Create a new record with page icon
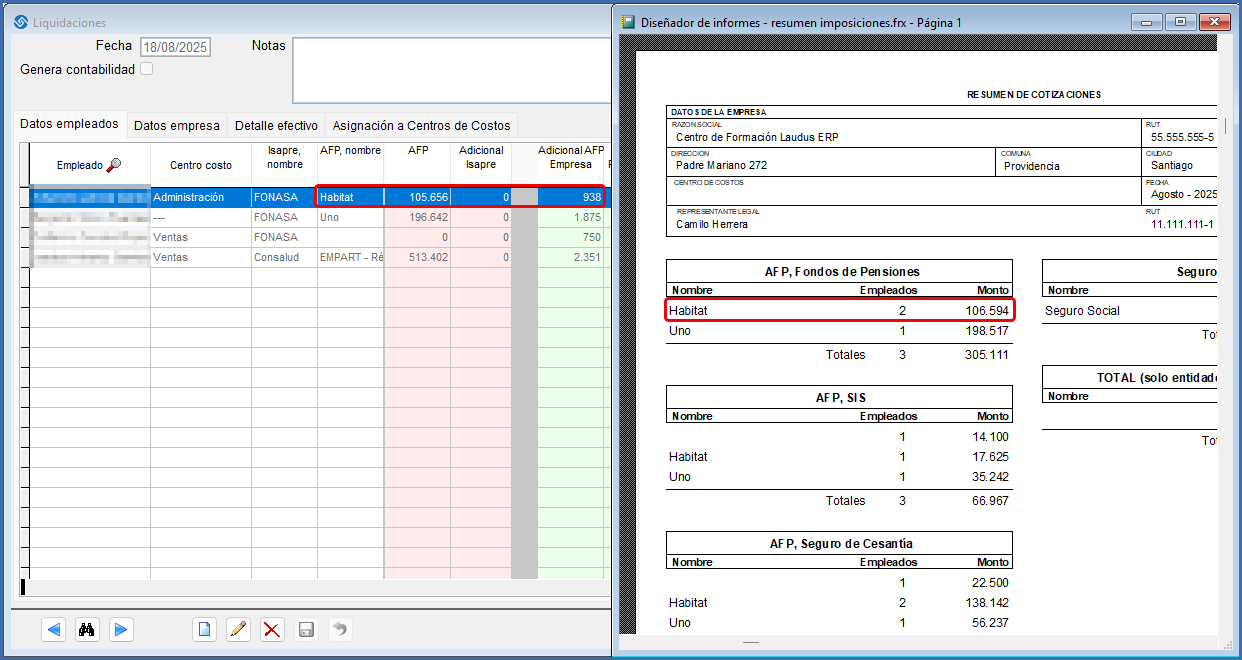 tap(204, 629)
